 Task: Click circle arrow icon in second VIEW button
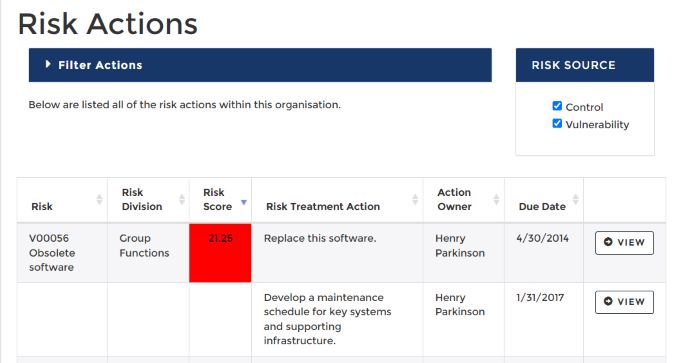coord(608,301)
